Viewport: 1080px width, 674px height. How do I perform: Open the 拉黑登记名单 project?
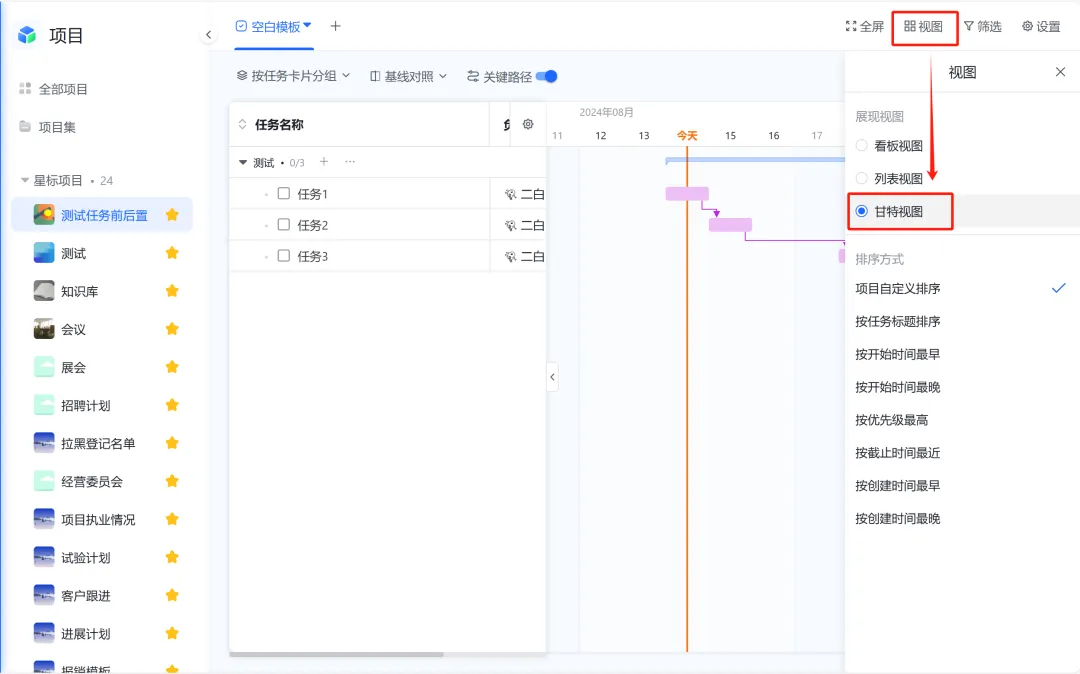[98, 443]
